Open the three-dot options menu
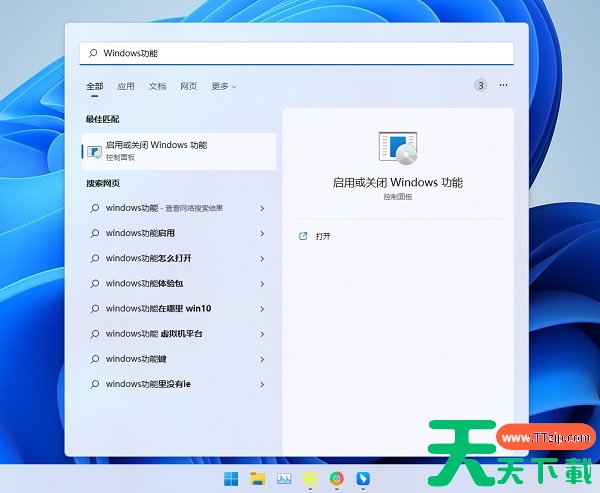The width and height of the screenshot is (600, 493). pos(503,85)
